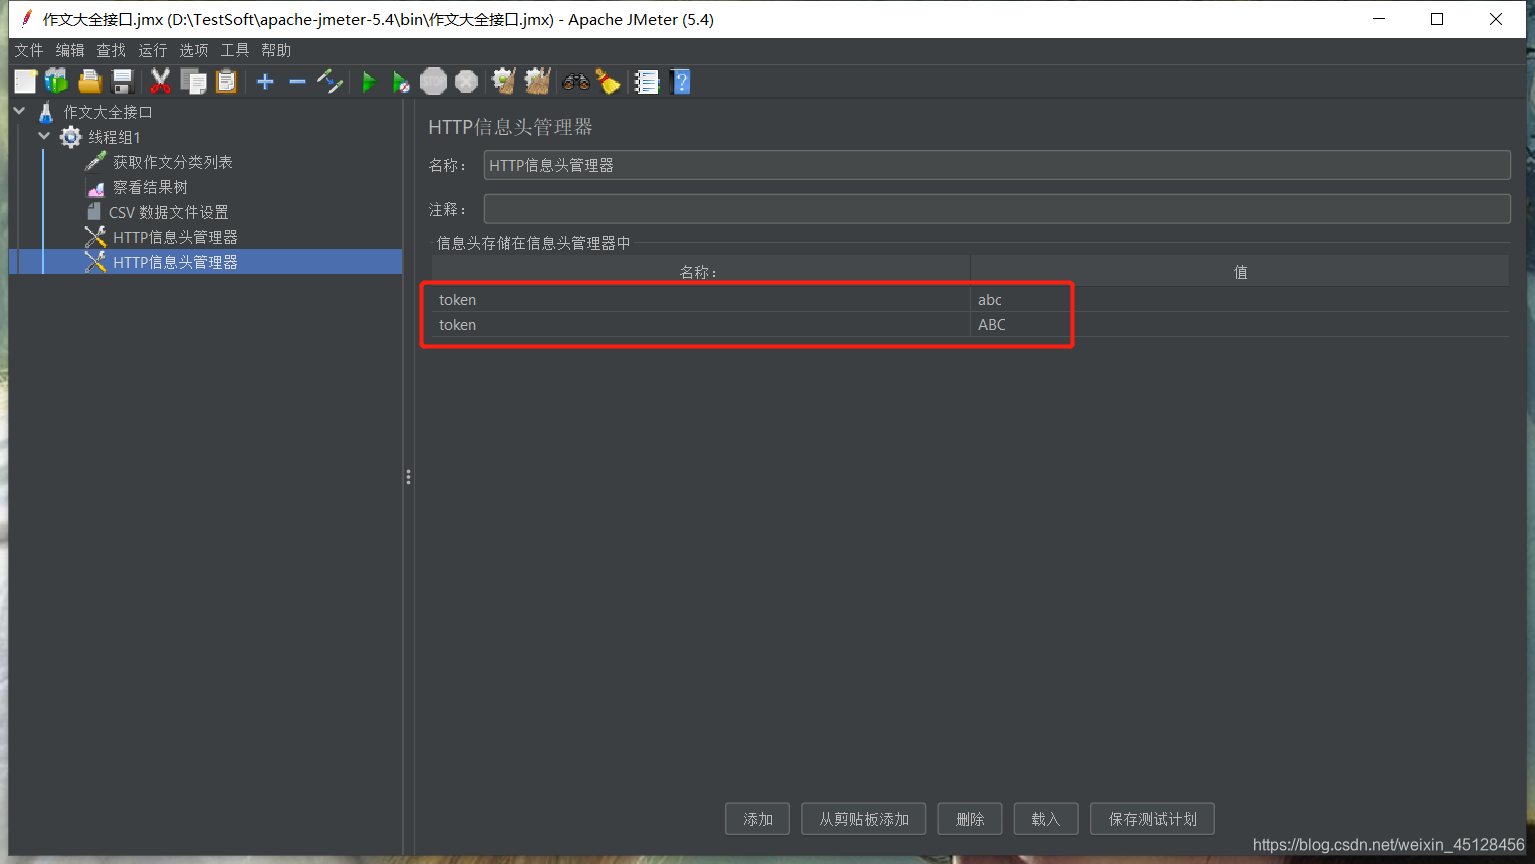Click the split pane divider handle
The width and height of the screenshot is (1535, 864).
coord(408,477)
